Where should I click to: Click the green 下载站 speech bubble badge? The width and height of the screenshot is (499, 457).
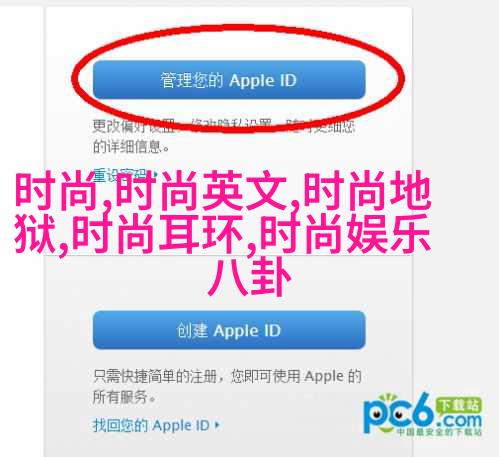click(459, 406)
